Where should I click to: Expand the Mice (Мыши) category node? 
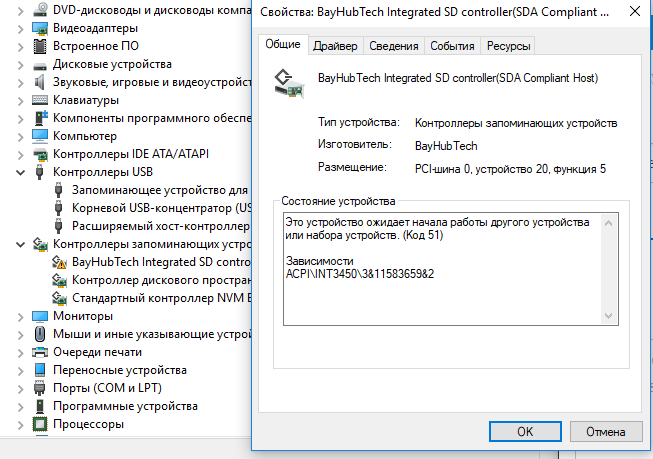tap(22, 334)
